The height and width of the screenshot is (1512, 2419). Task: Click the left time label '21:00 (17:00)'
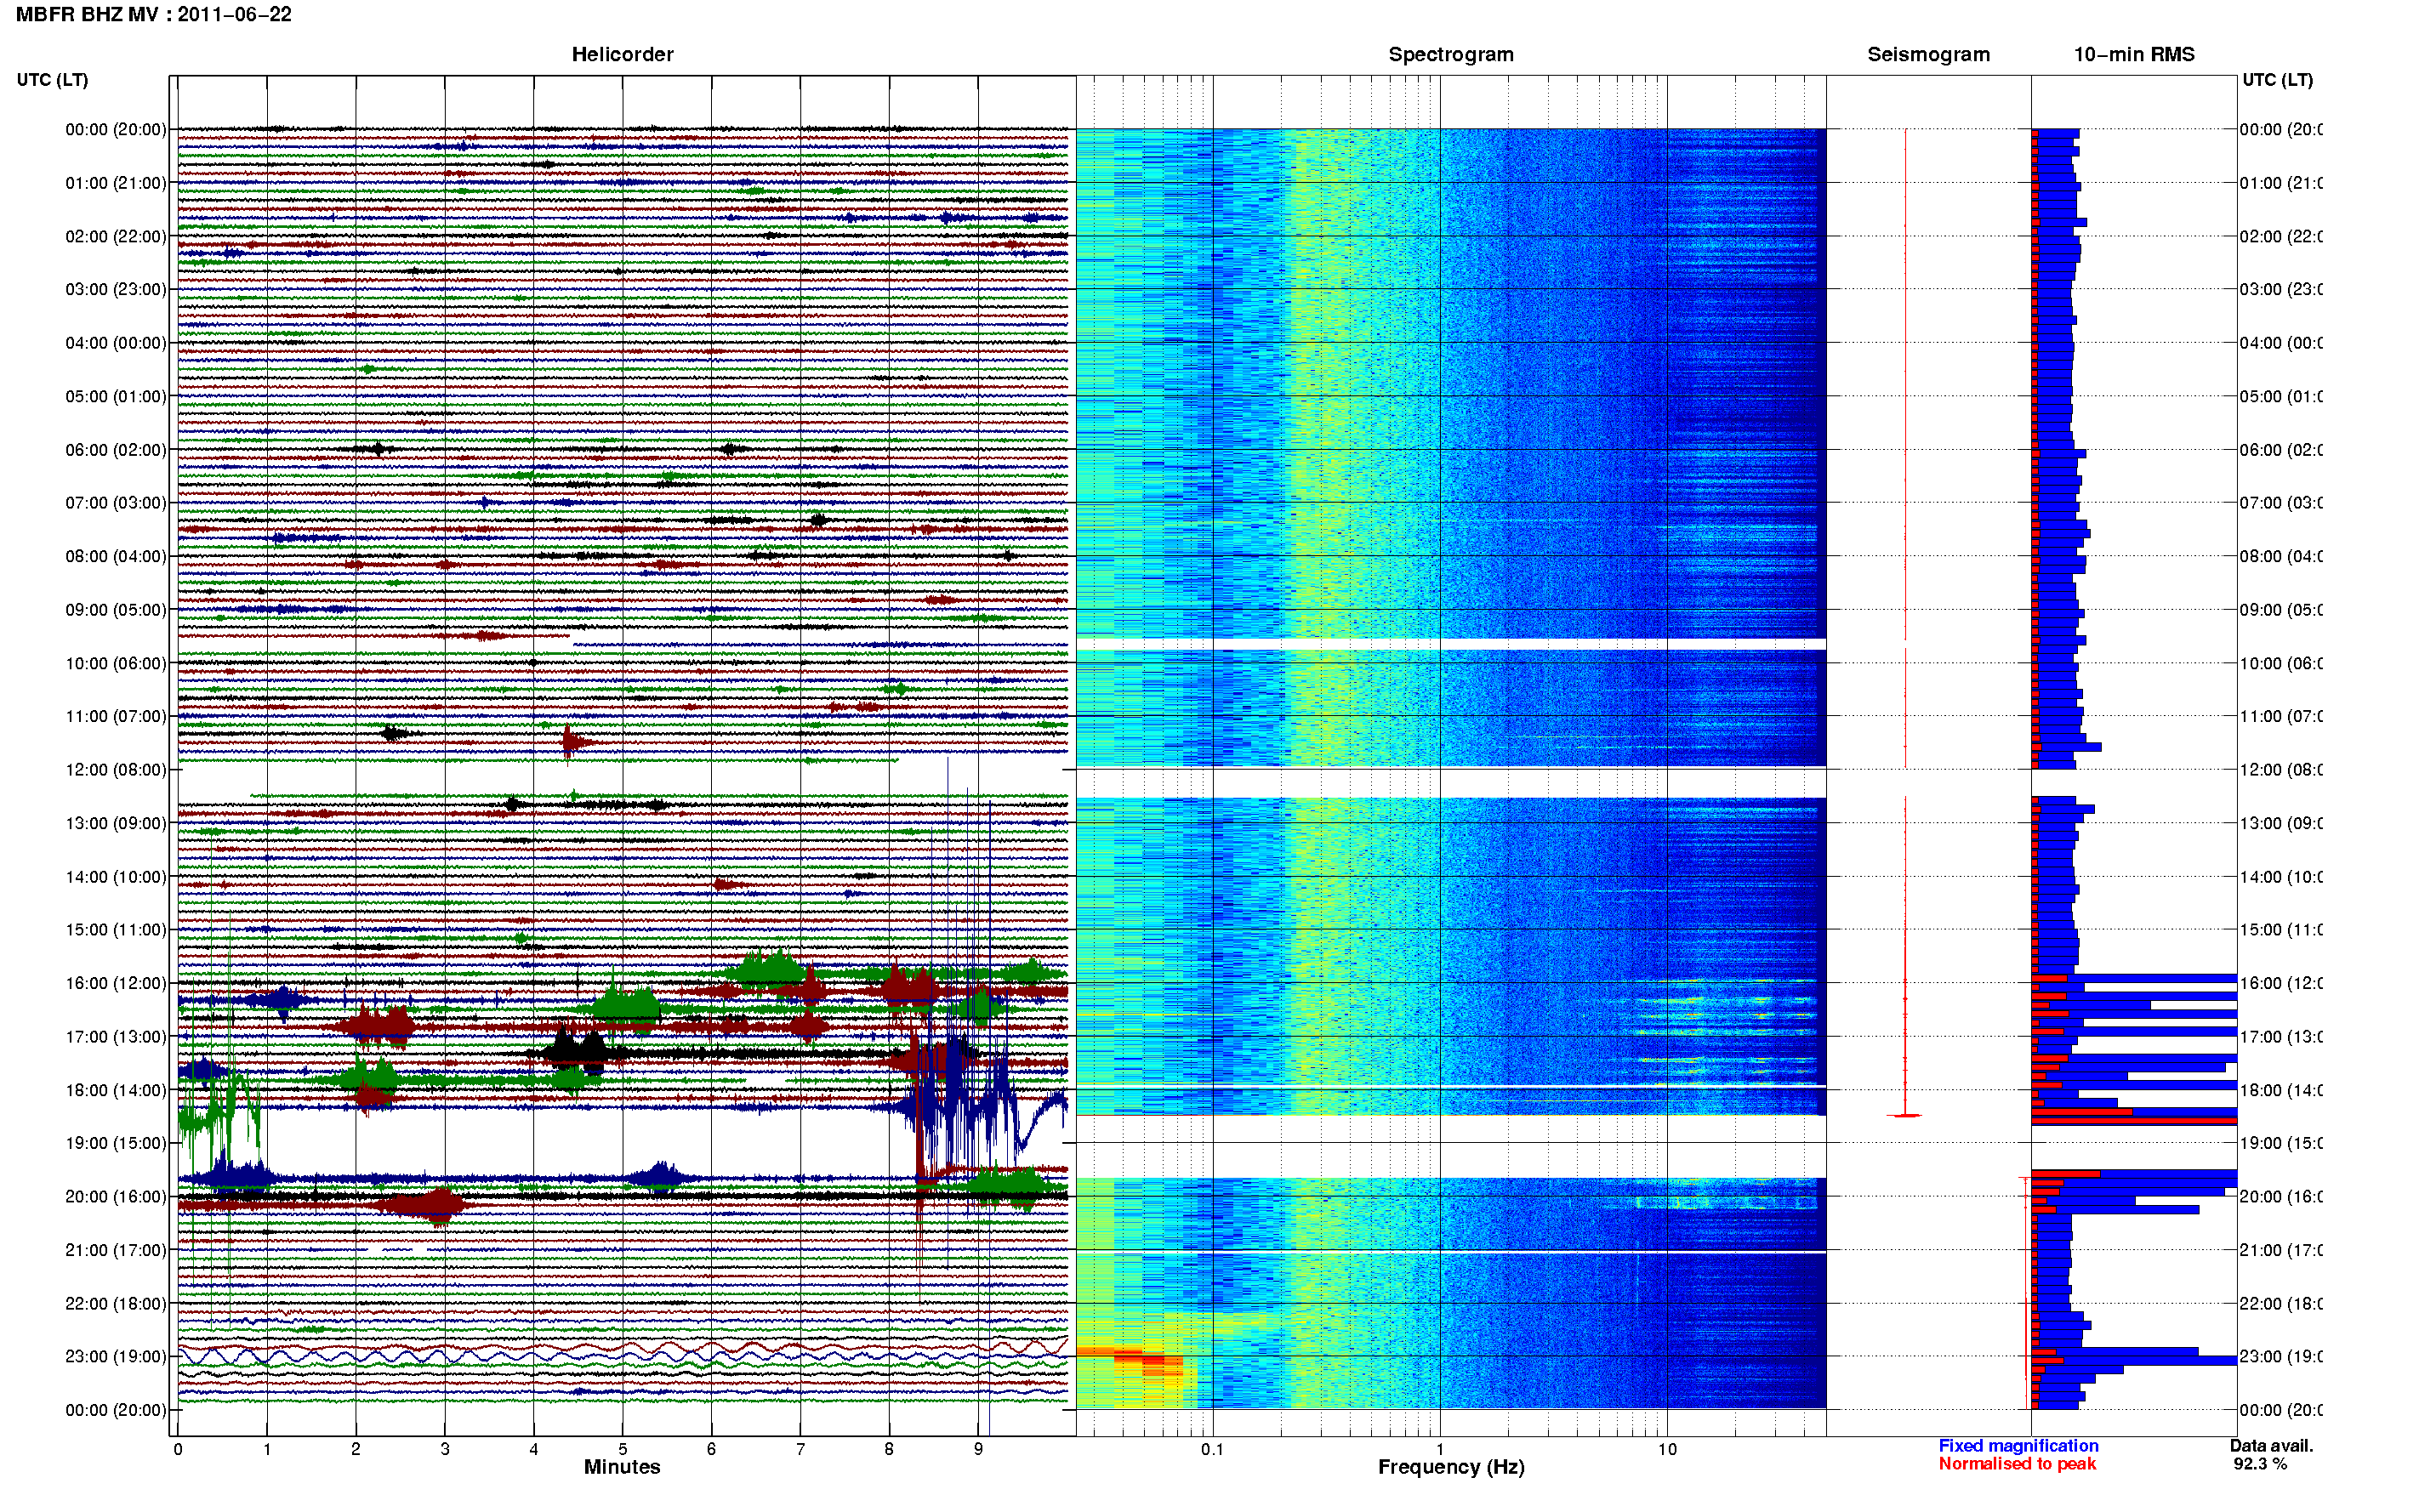pyautogui.click(x=116, y=1250)
